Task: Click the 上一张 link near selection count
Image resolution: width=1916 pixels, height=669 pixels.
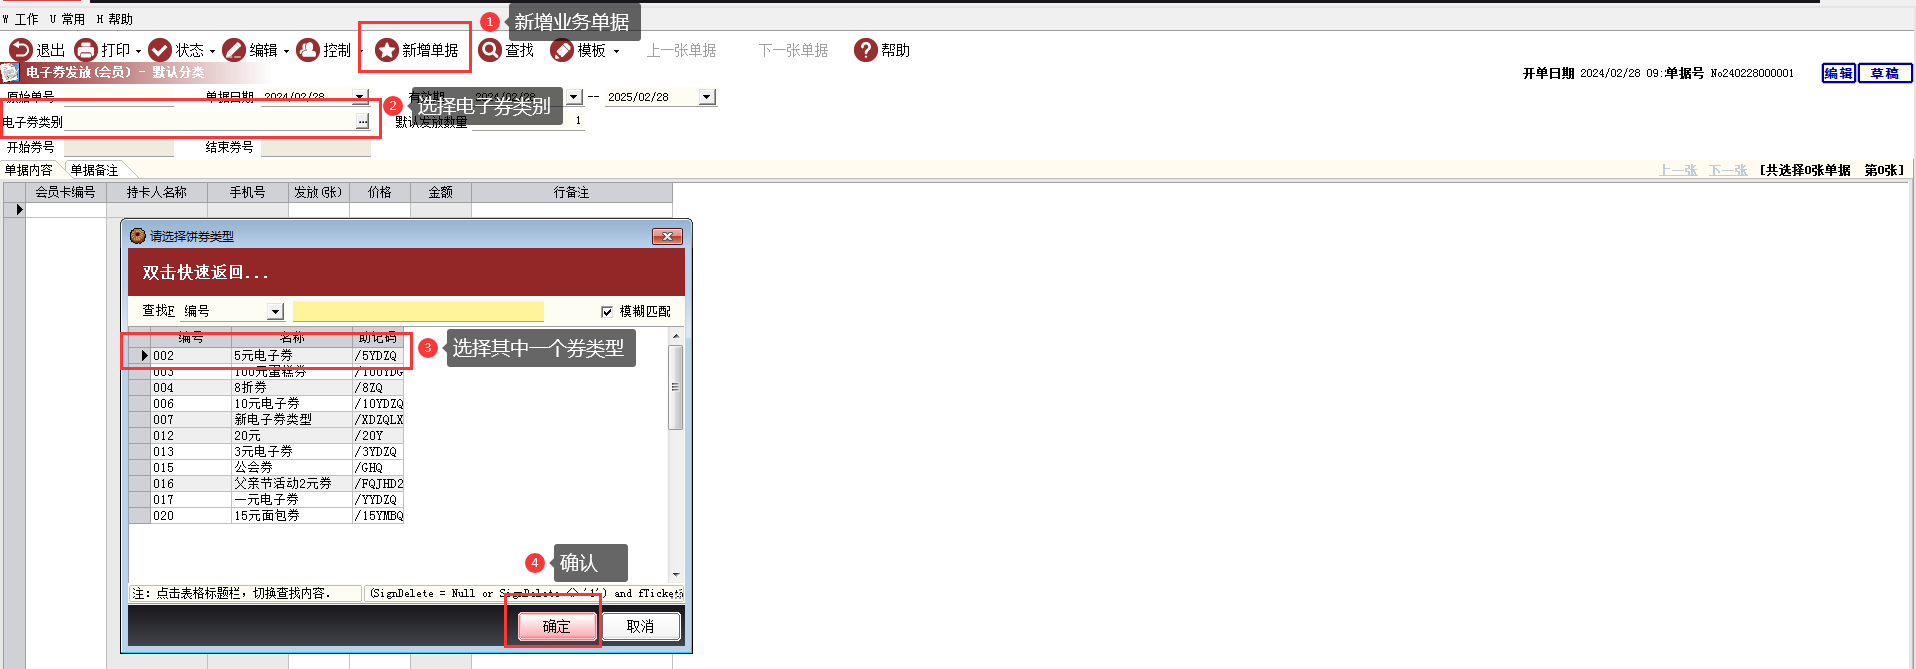Action: [x=1678, y=170]
